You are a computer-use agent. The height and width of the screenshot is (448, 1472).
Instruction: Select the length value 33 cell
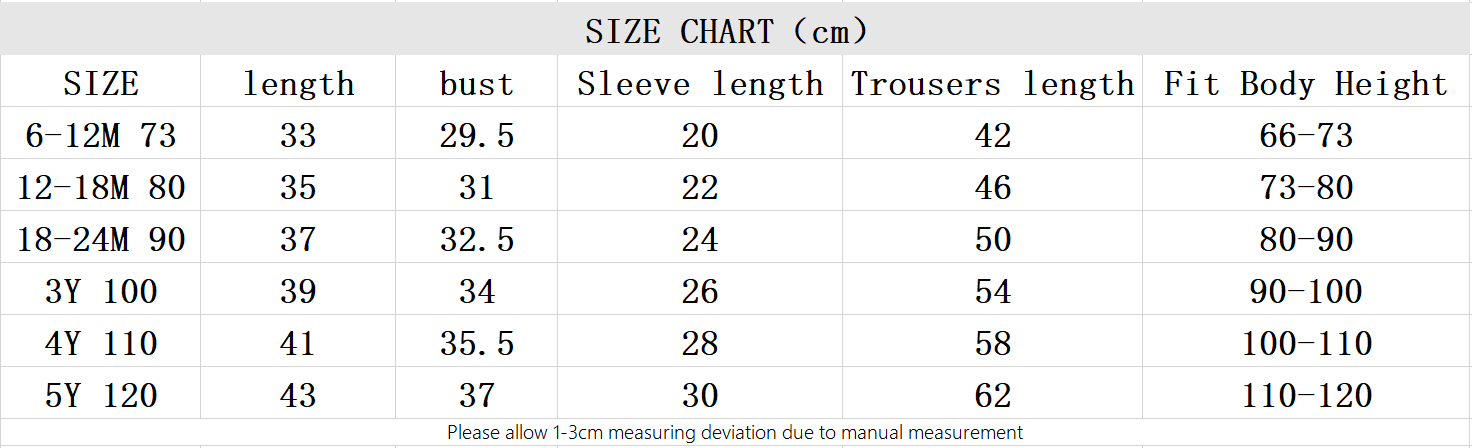pyautogui.click(x=298, y=135)
